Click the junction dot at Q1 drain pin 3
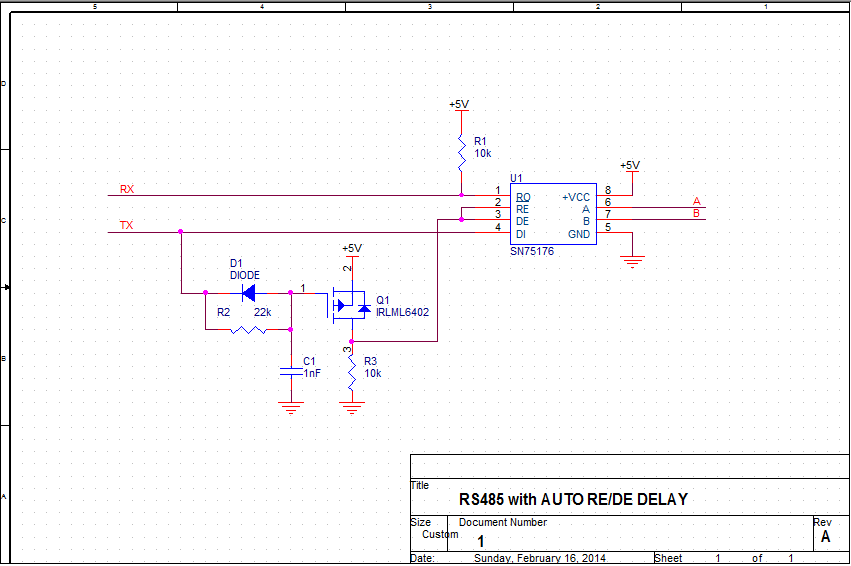This screenshot has width=851, height=566. [352, 341]
